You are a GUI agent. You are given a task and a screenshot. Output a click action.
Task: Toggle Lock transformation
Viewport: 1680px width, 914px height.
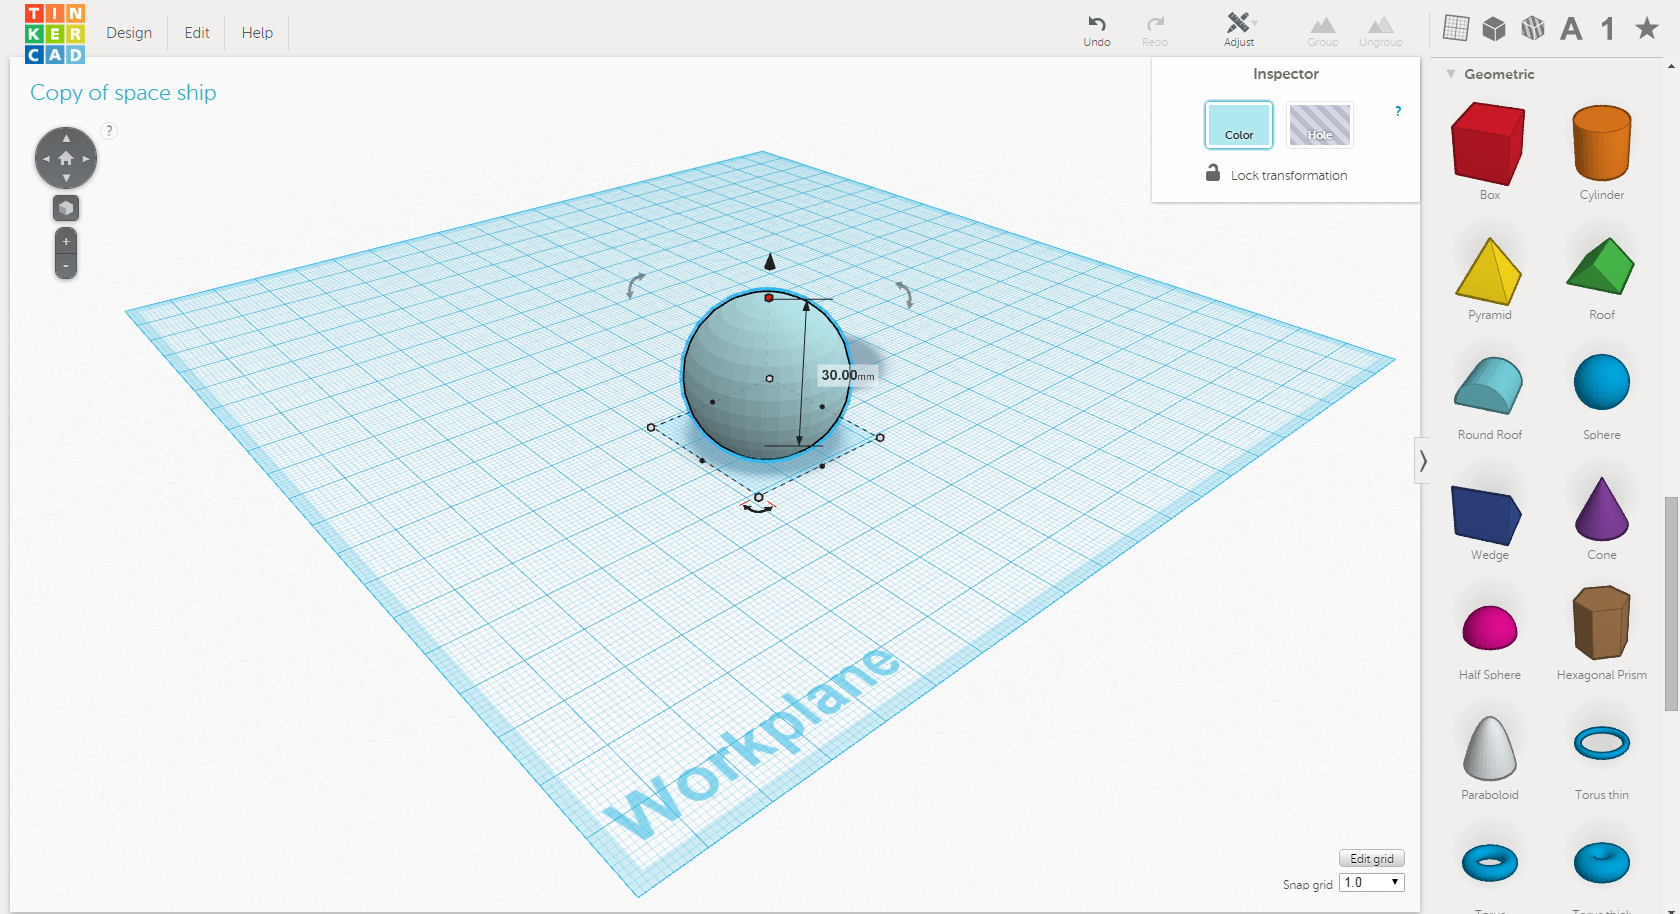pyautogui.click(x=1276, y=174)
